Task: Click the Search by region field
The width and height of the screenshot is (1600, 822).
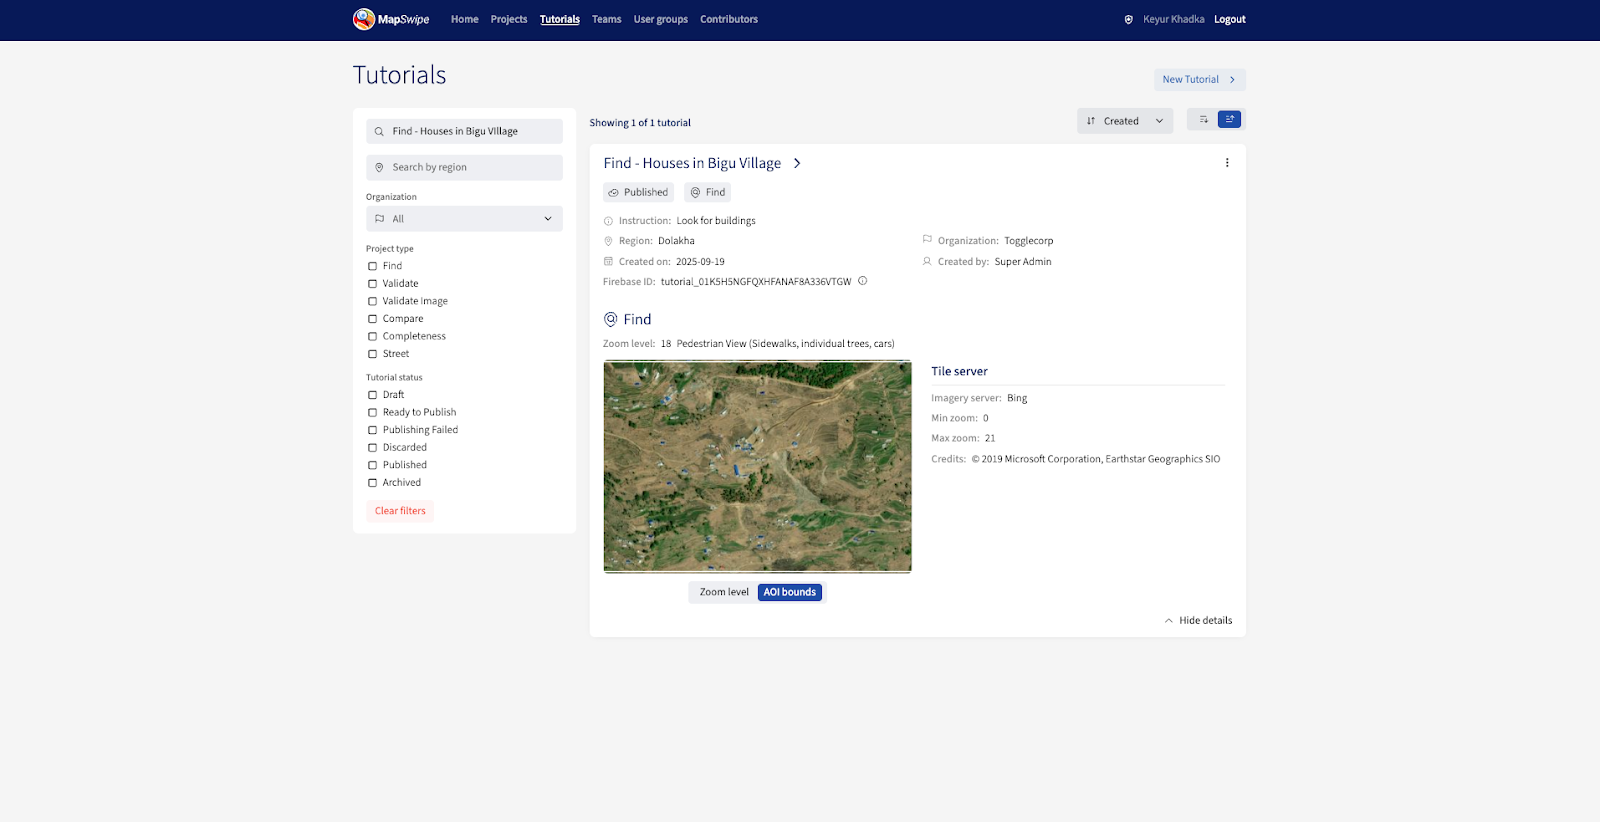Action: point(464,168)
